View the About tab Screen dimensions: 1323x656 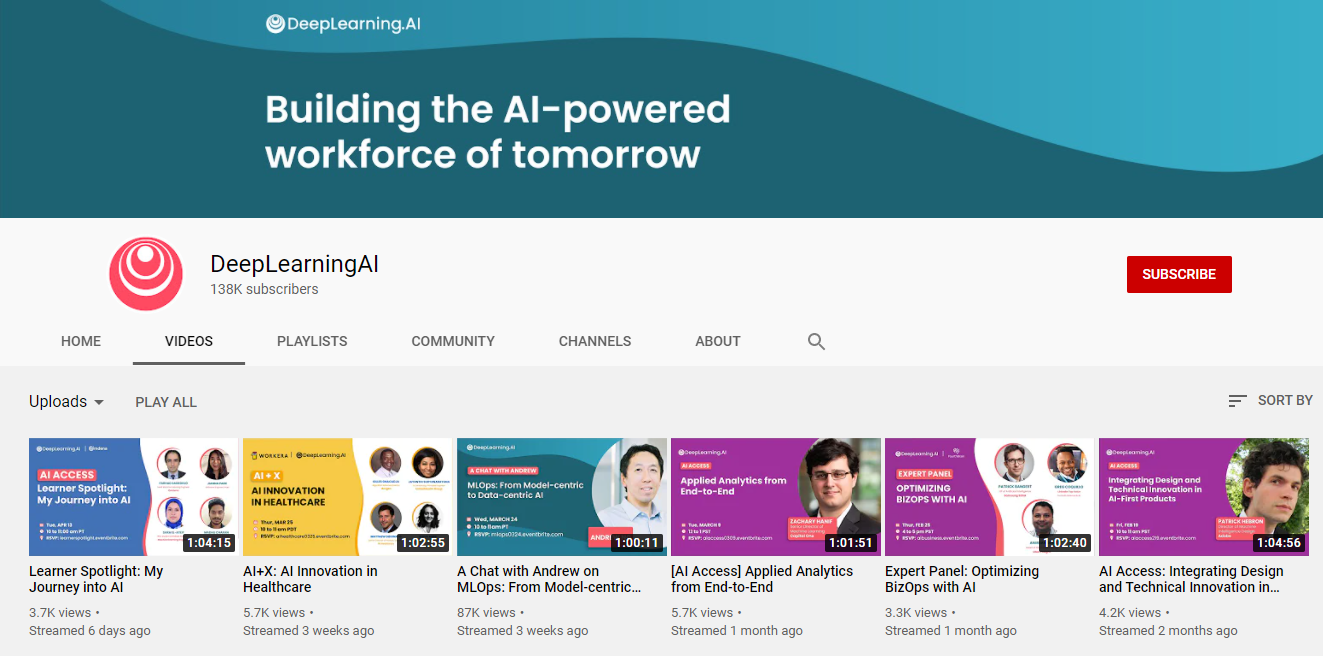(718, 341)
